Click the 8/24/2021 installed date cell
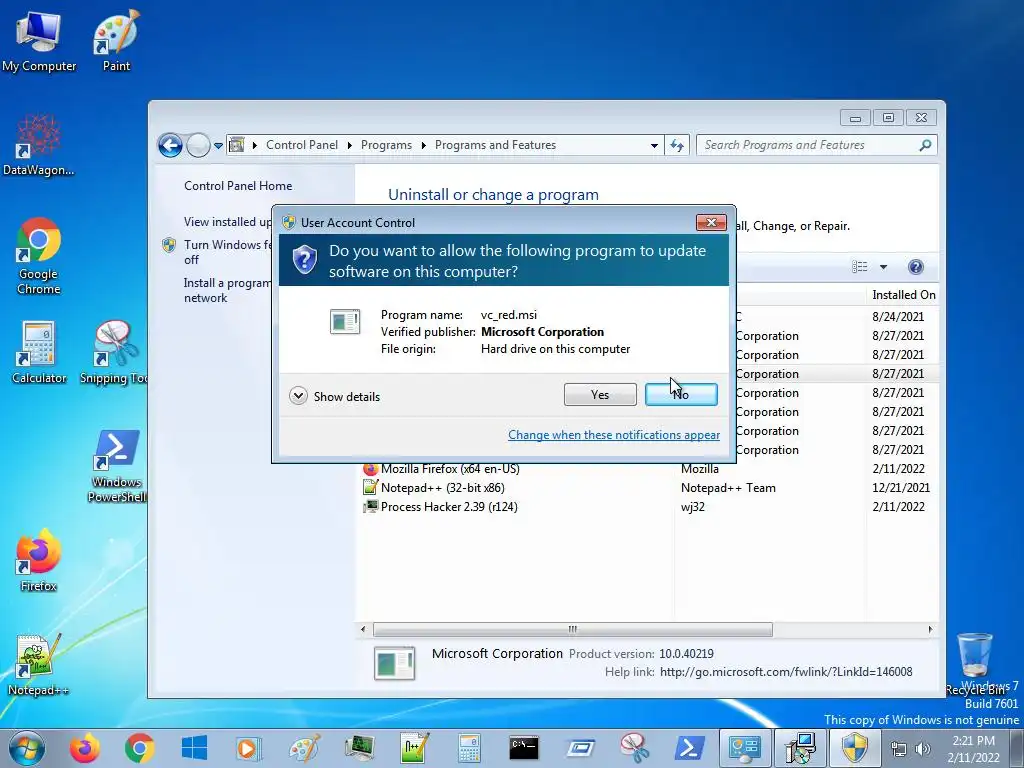This screenshot has height=768, width=1024. pyautogui.click(x=898, y=317)
